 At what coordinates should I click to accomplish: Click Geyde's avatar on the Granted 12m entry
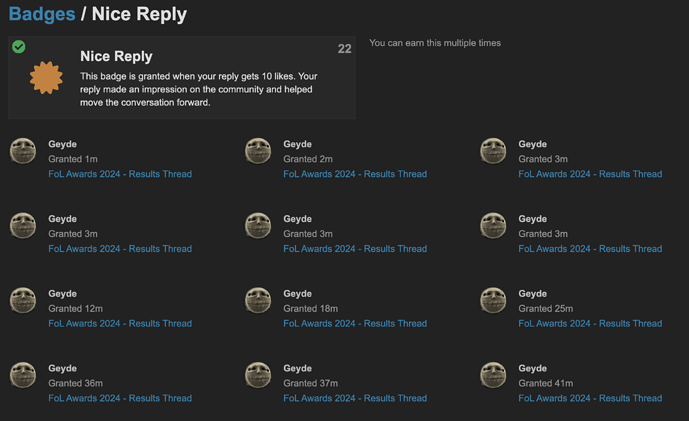23,300
